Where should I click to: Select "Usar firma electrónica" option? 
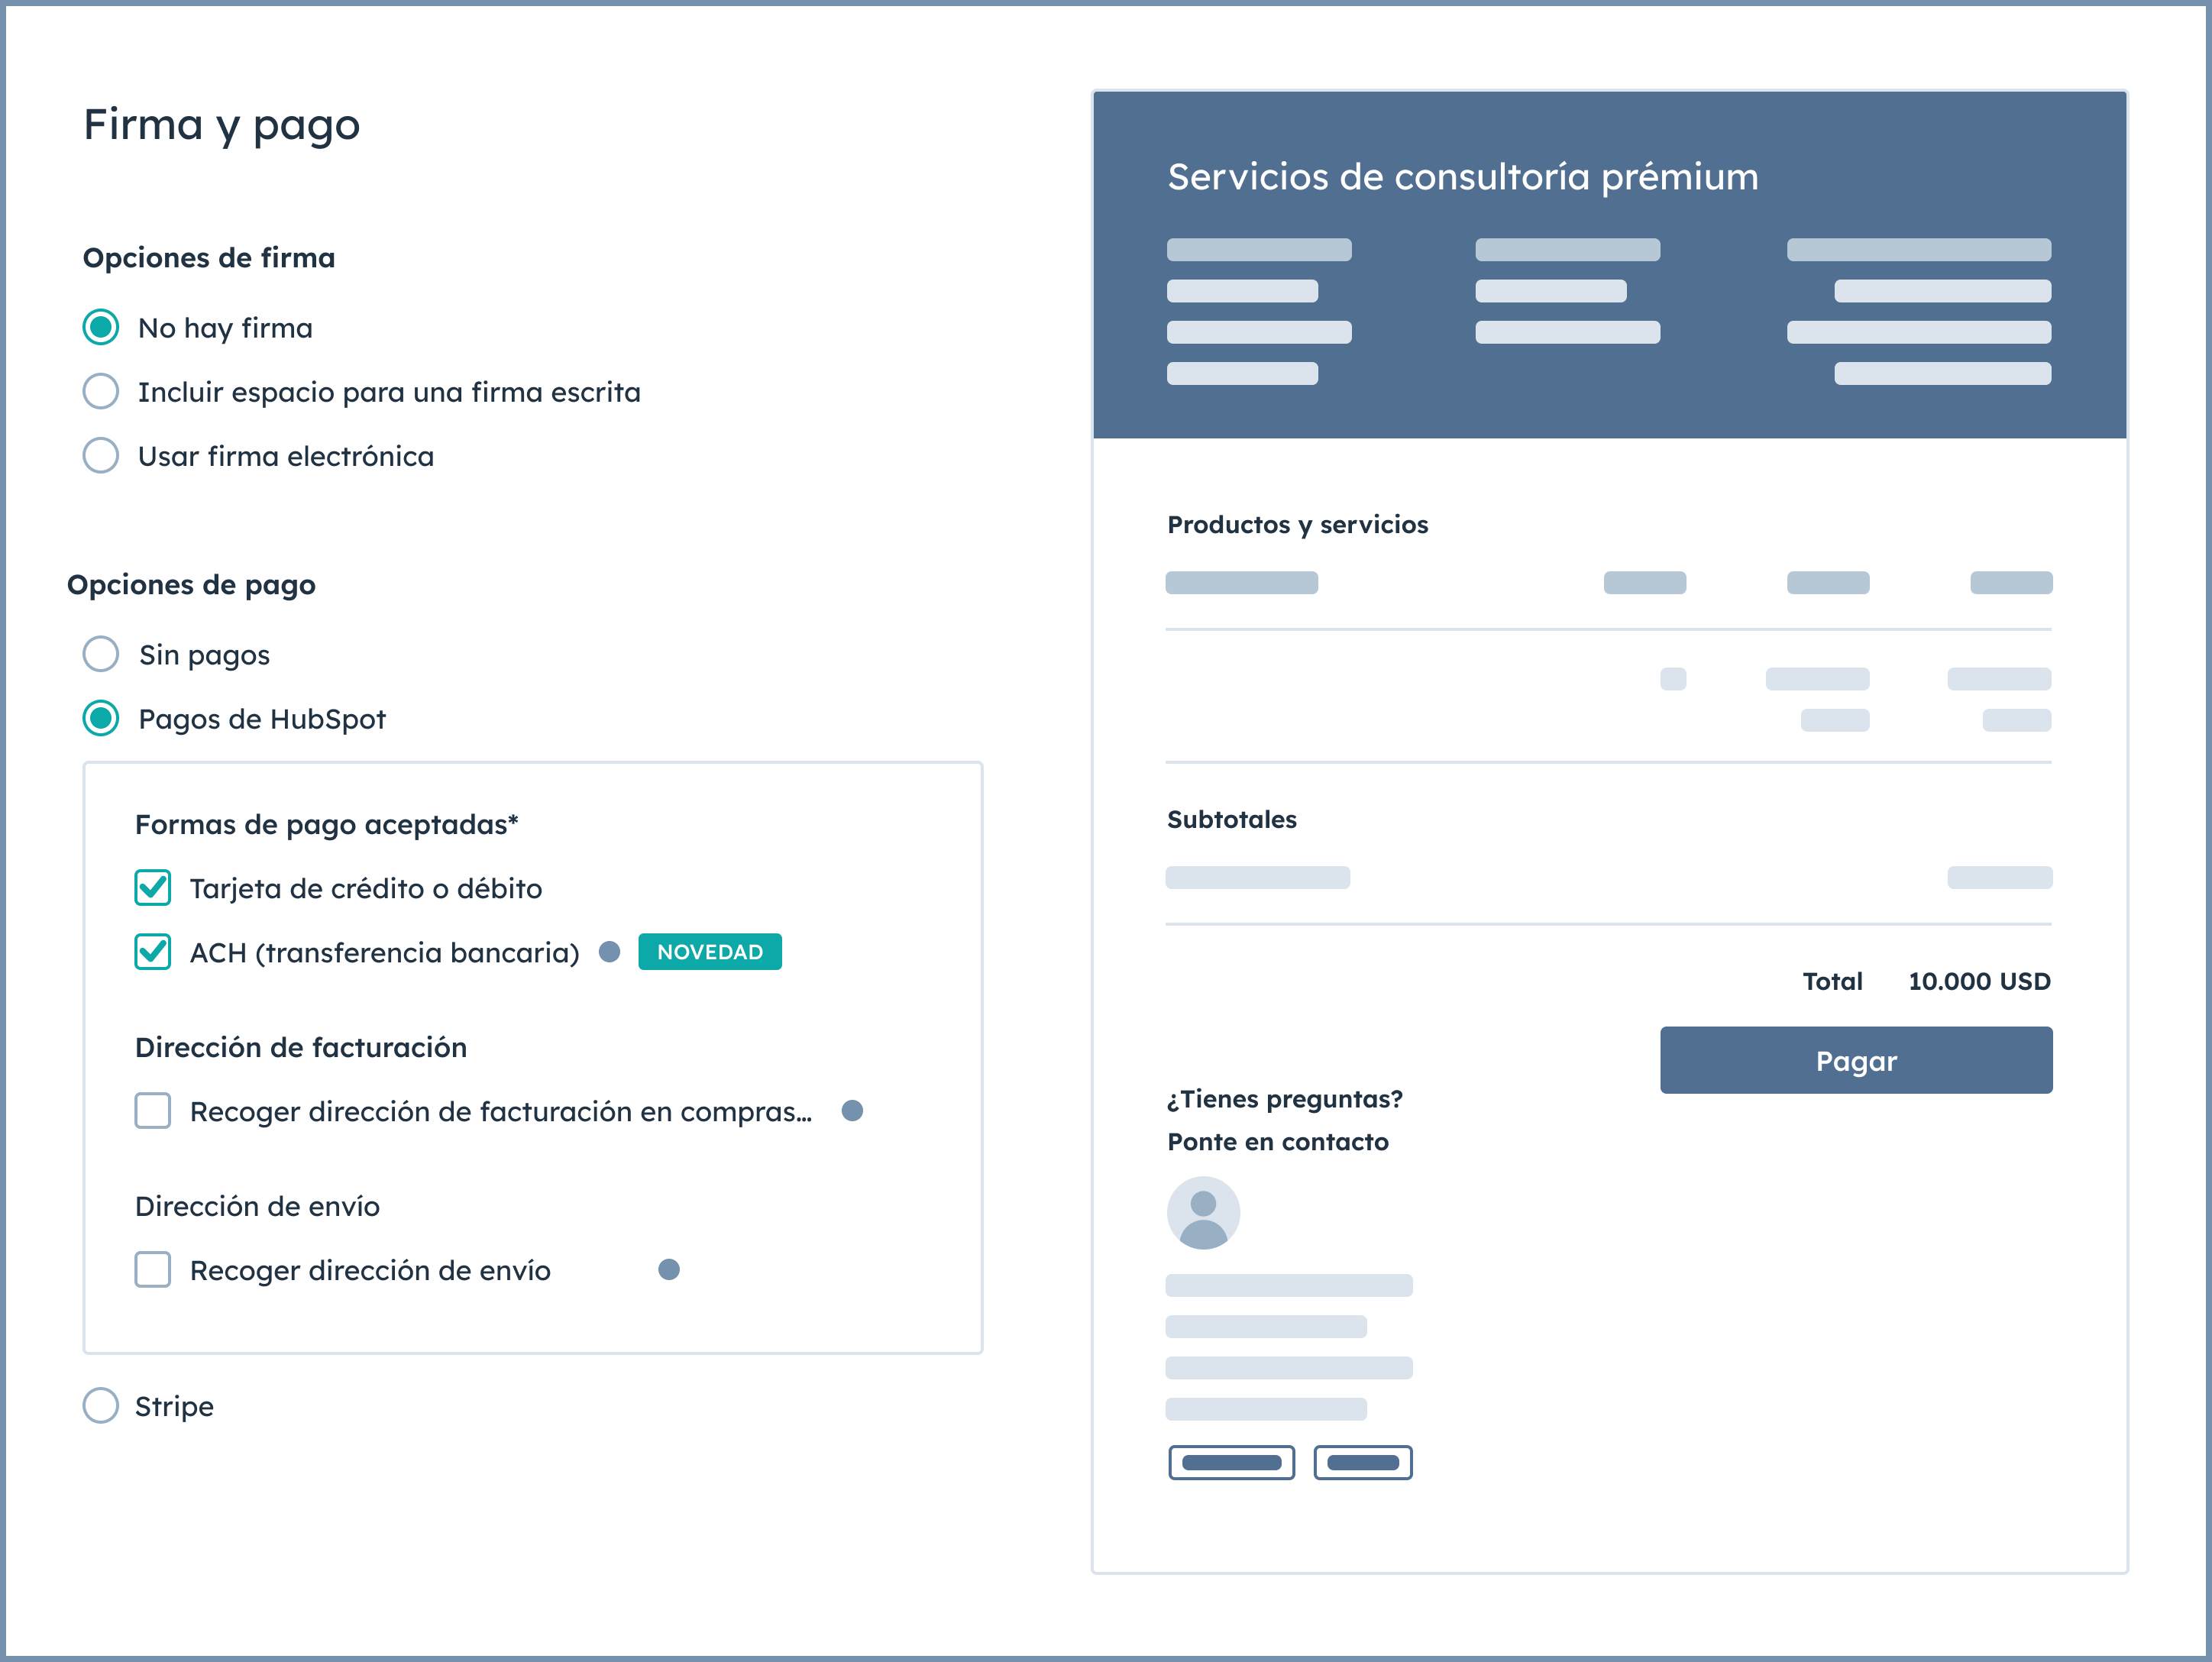[x=100, y=455]
